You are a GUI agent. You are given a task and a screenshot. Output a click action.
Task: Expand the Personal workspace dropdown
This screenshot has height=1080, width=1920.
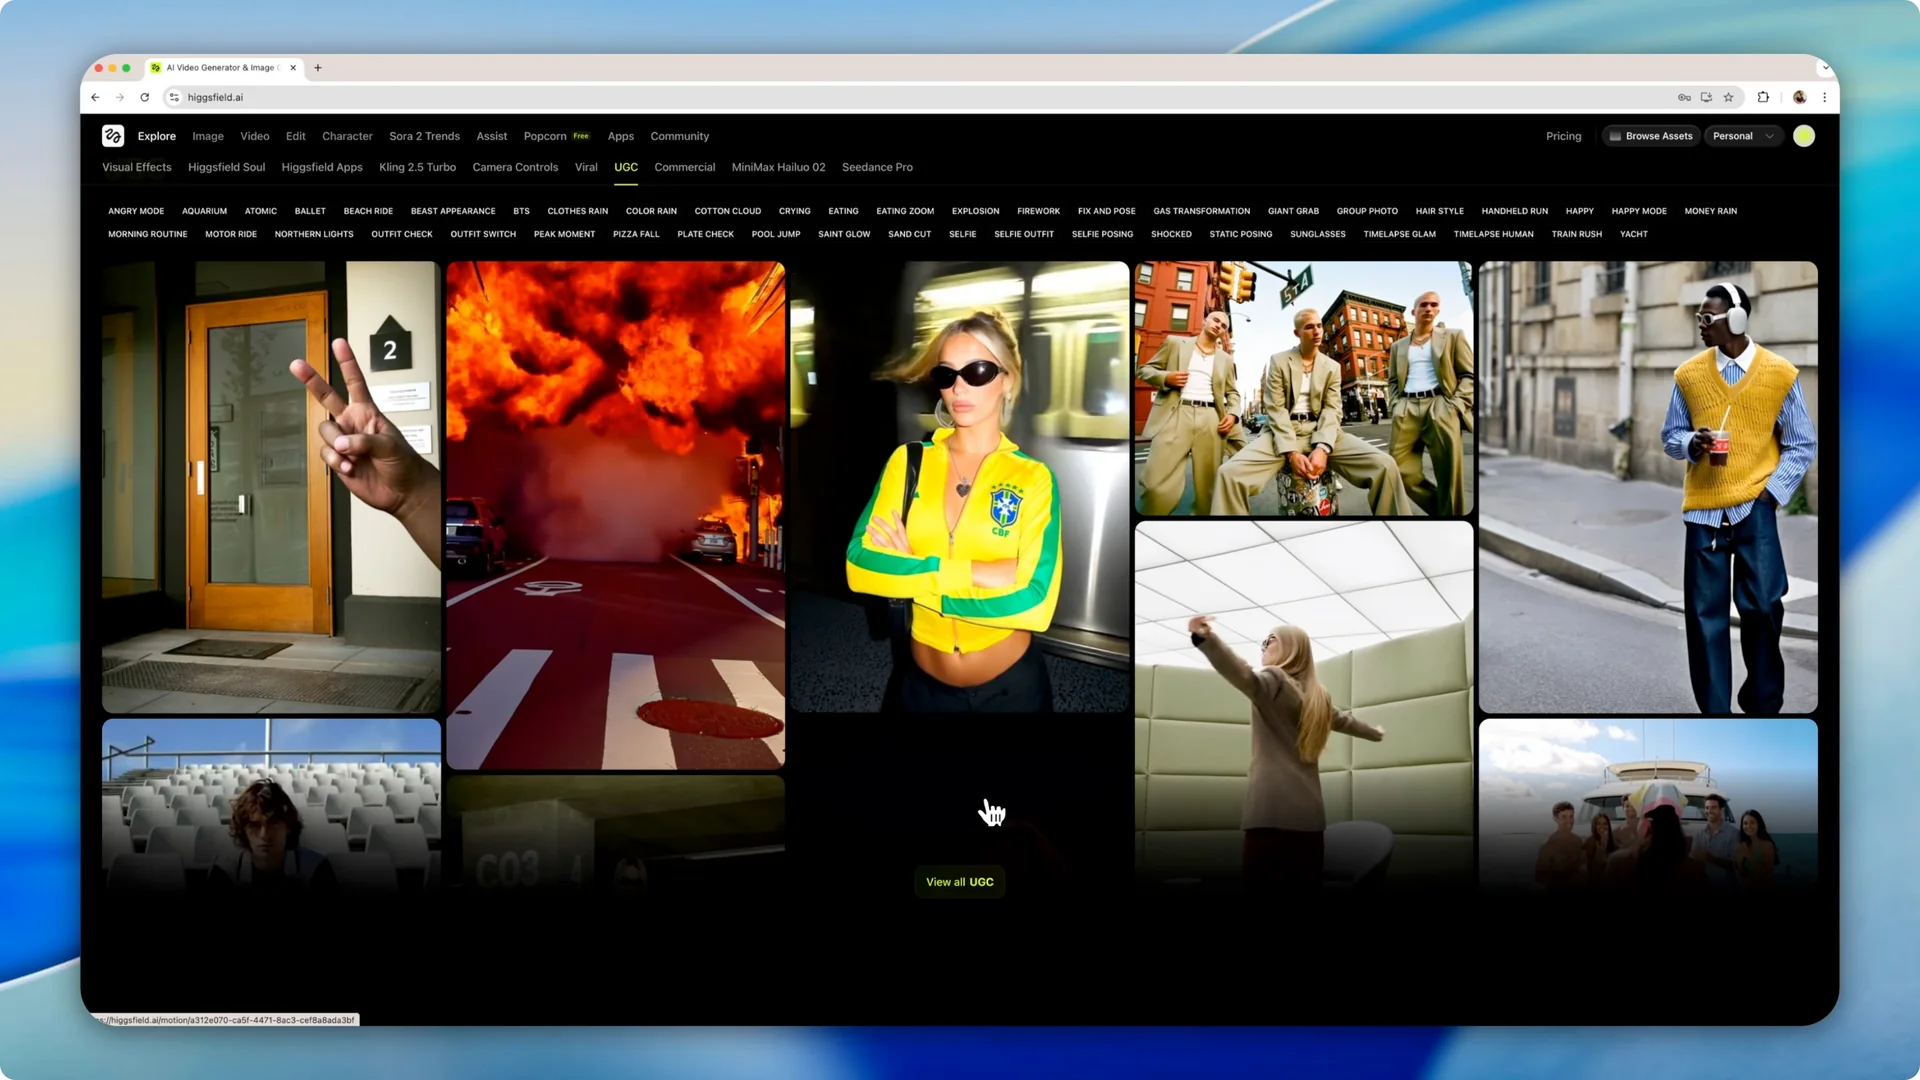pyautogui.click(x=1743, y=135)
